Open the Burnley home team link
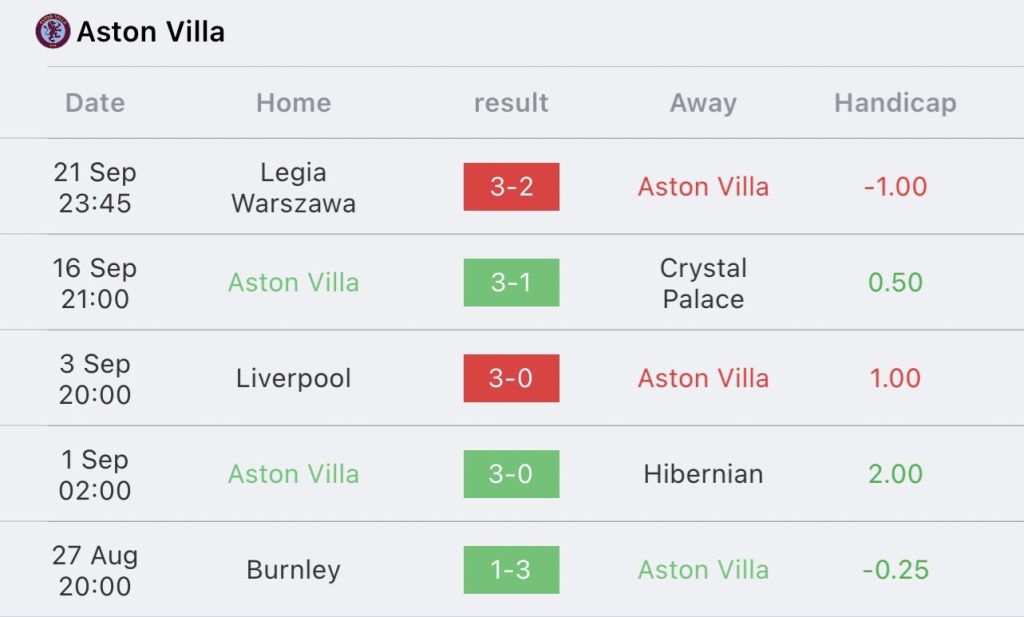Image resolution: width=1024 pixels, height=617 pixels. (x=293, y=570)
